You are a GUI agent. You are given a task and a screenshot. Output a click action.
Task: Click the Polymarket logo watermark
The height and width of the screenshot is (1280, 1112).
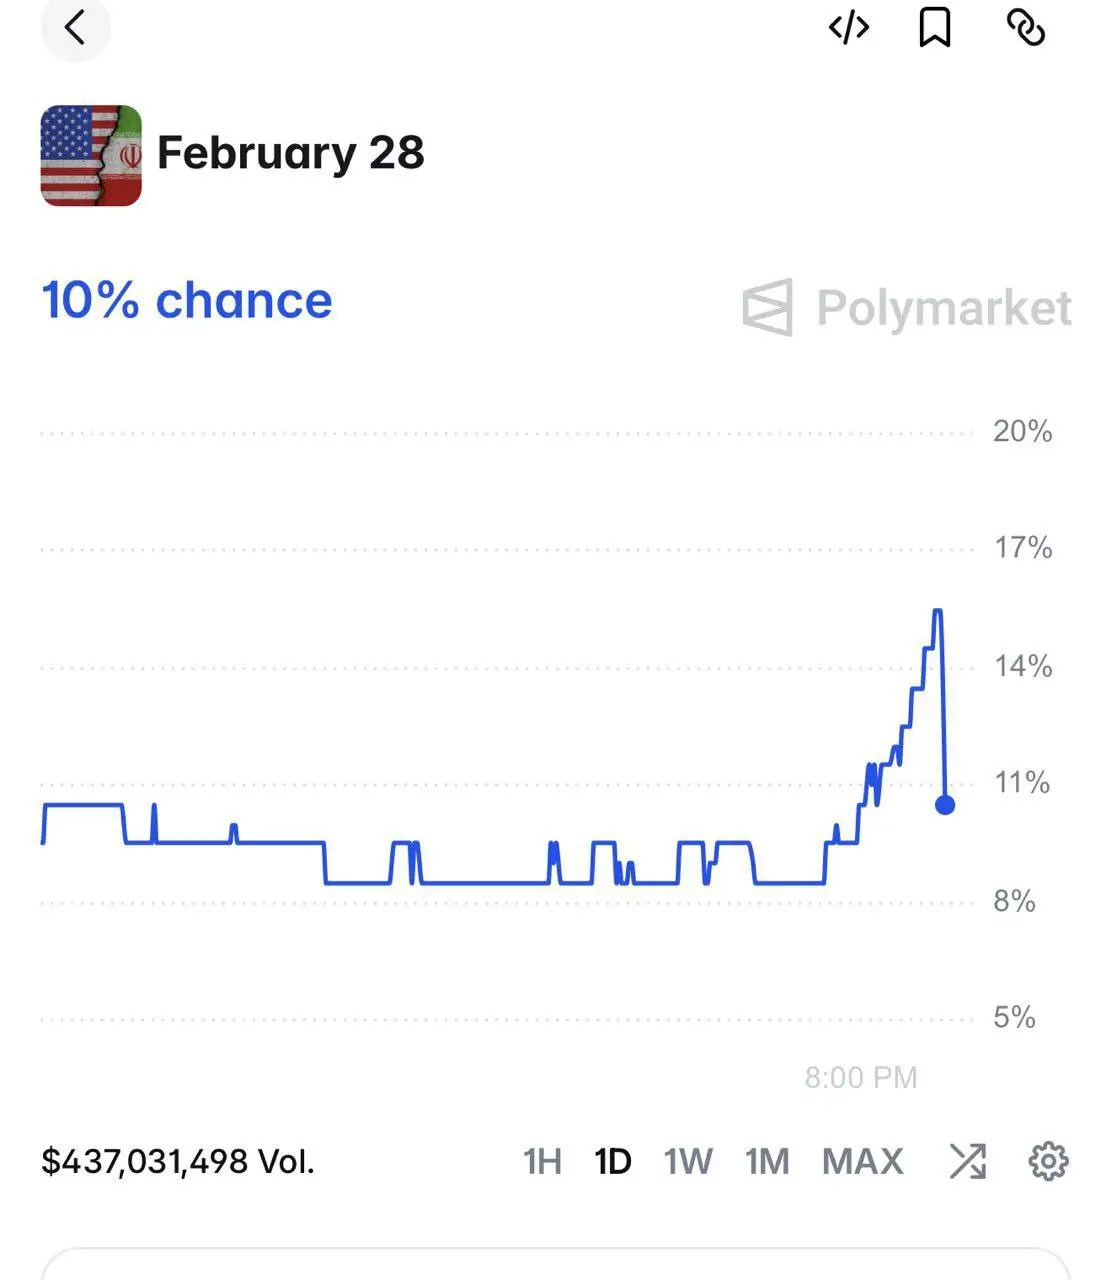coord(907,308)
